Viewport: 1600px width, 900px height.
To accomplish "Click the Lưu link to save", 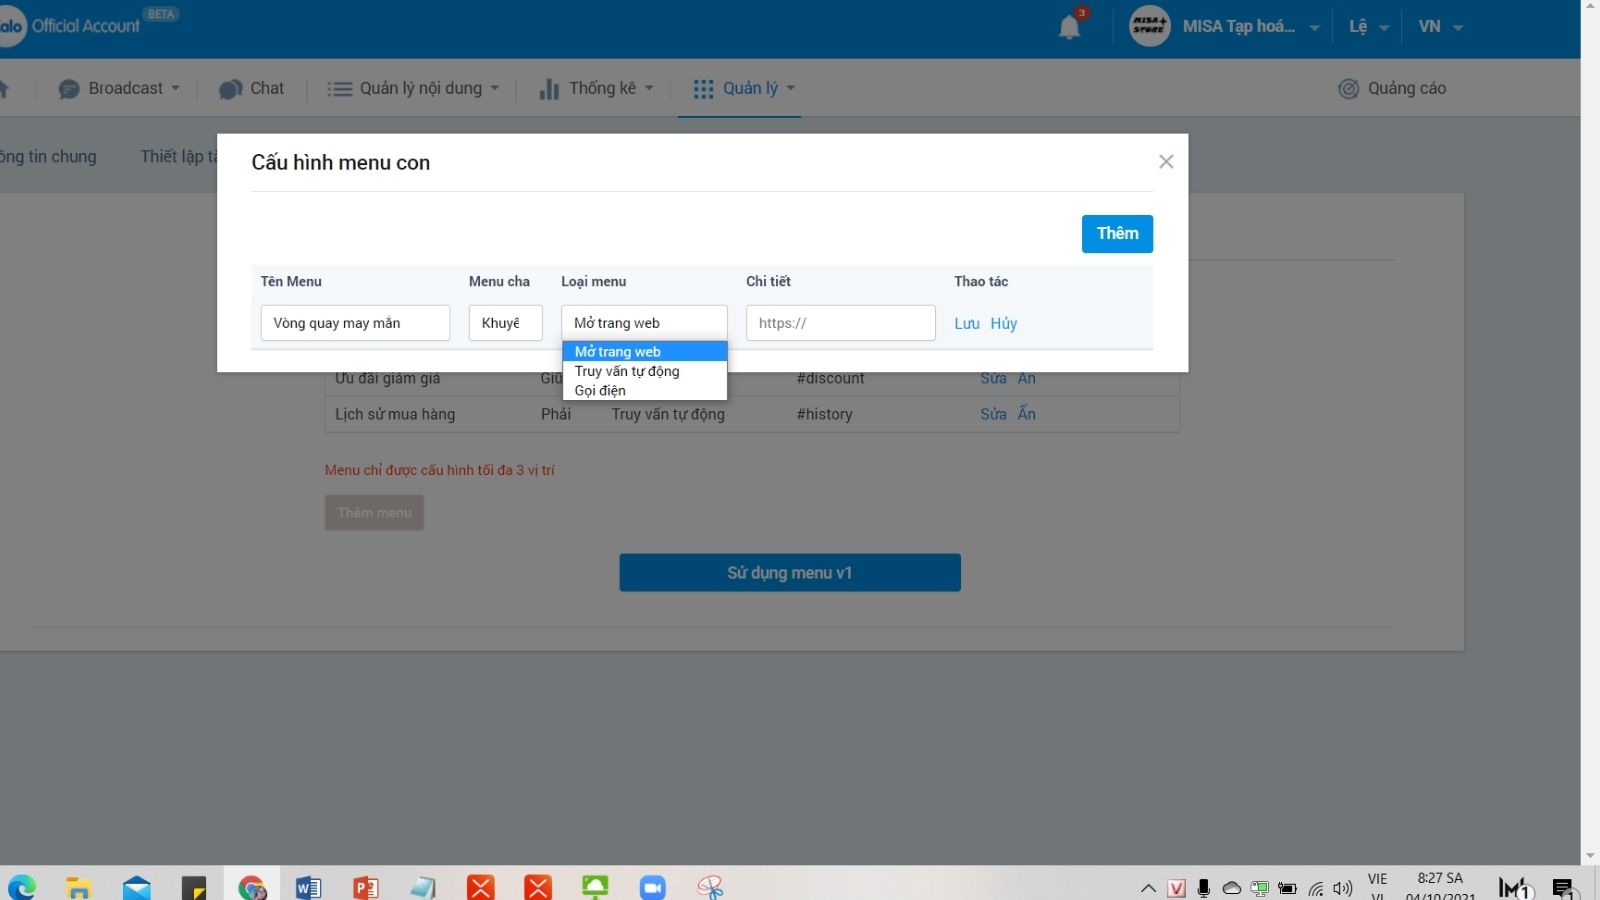I will tap(966, 324).
